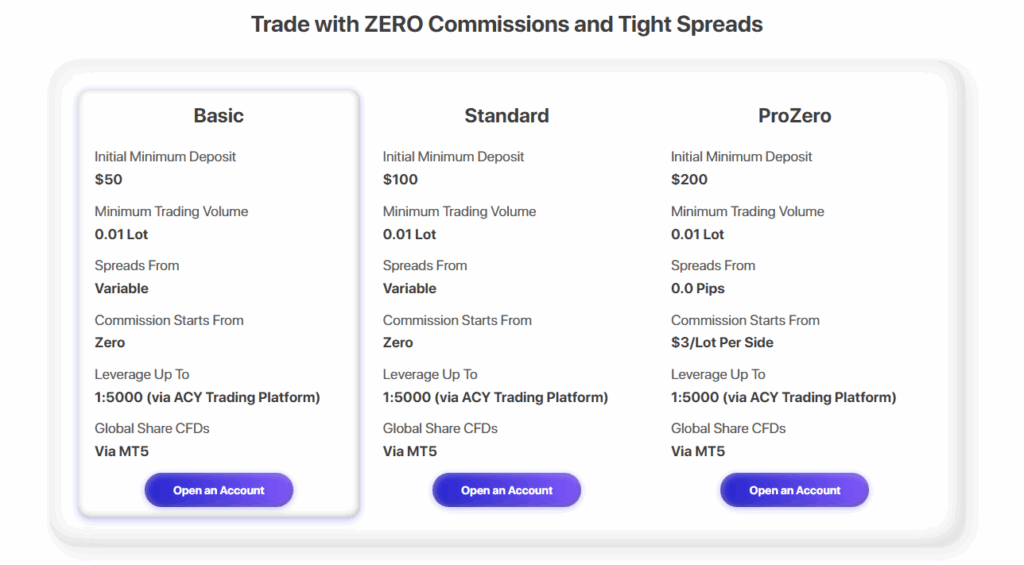1024x565 pixels.
Task: Click the $50 deposit value in Basic
Action: tap(108, 180)
